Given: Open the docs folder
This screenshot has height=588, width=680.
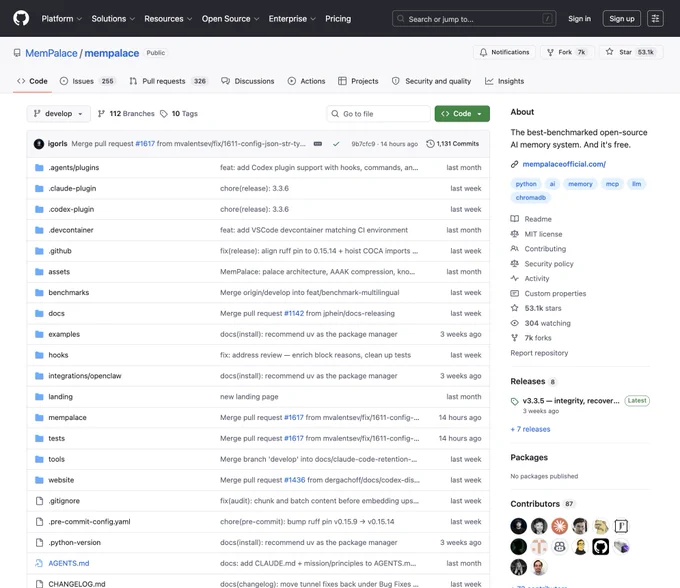Looking at the screenshot, I should click(56, 313).
